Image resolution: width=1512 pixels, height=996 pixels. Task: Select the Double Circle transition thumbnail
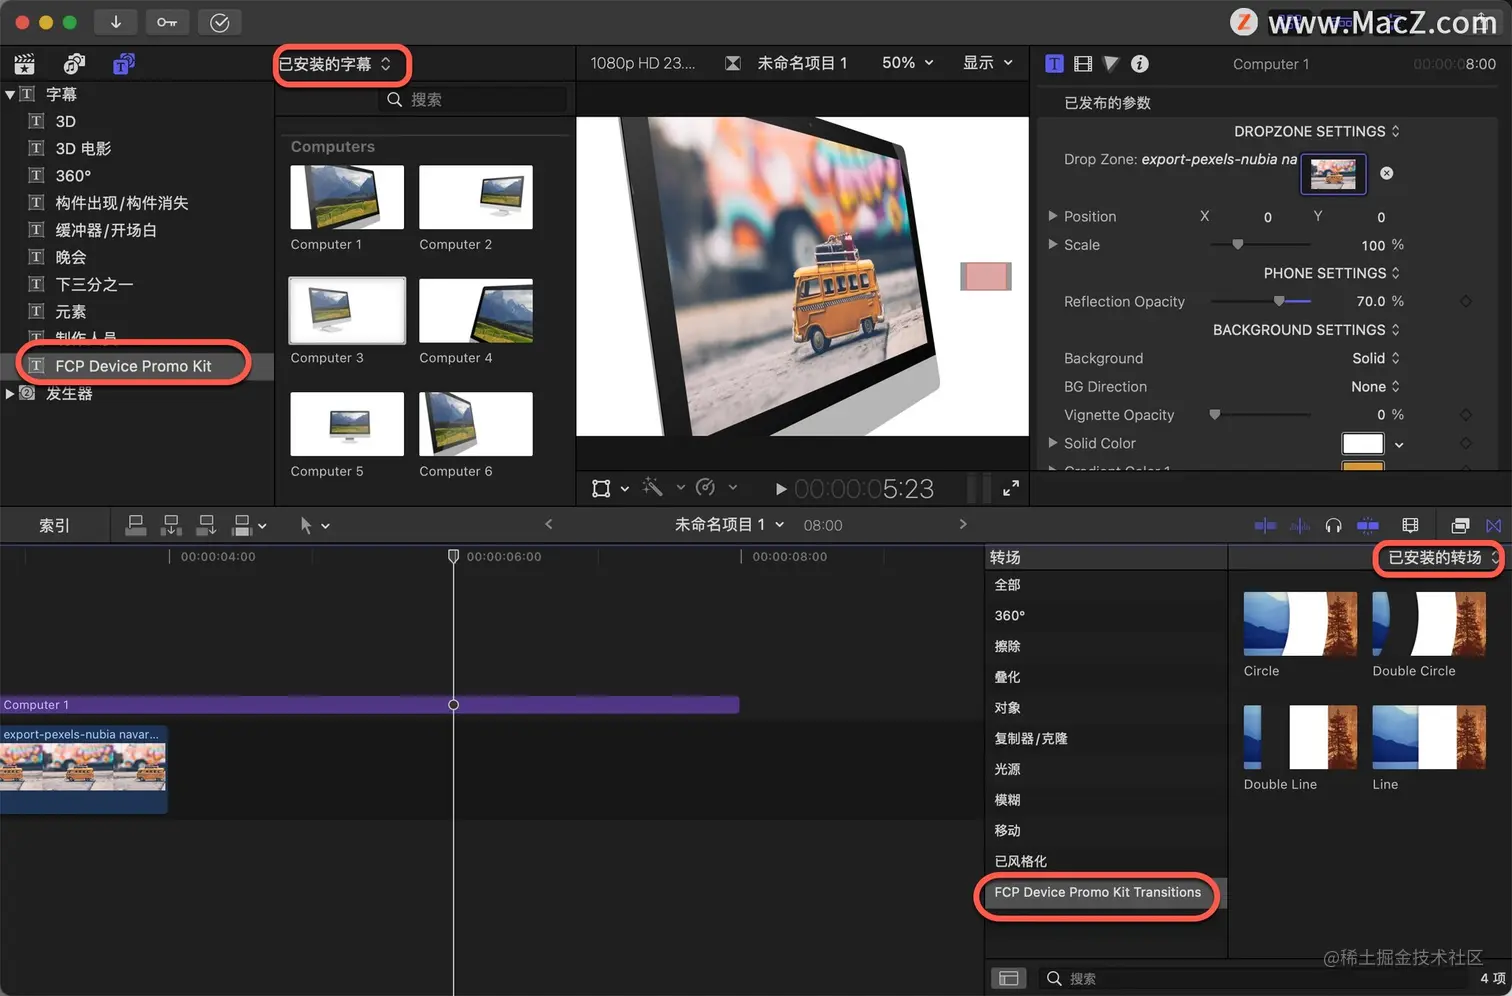(x=1429, y=623)
